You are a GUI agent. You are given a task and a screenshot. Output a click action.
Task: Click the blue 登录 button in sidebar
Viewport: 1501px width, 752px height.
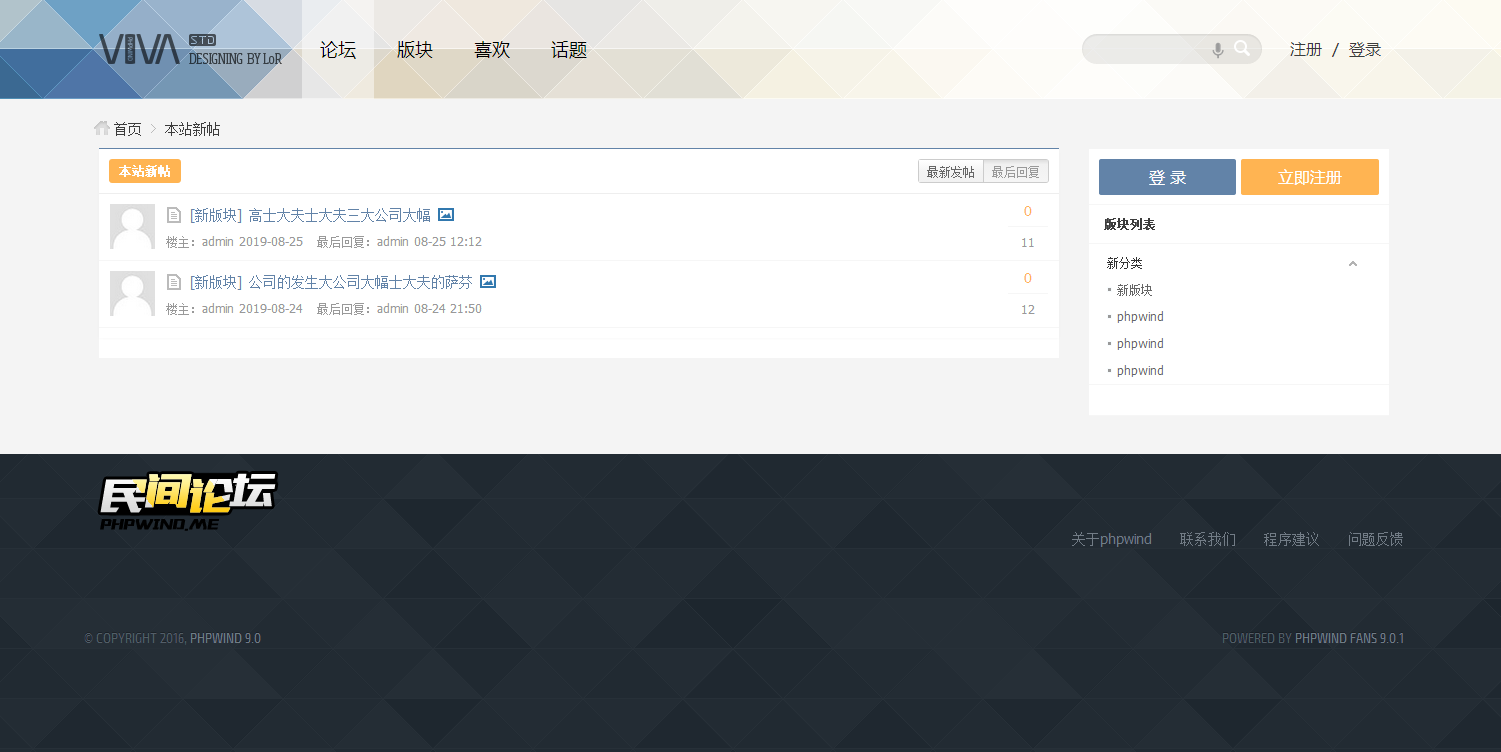1167,177
